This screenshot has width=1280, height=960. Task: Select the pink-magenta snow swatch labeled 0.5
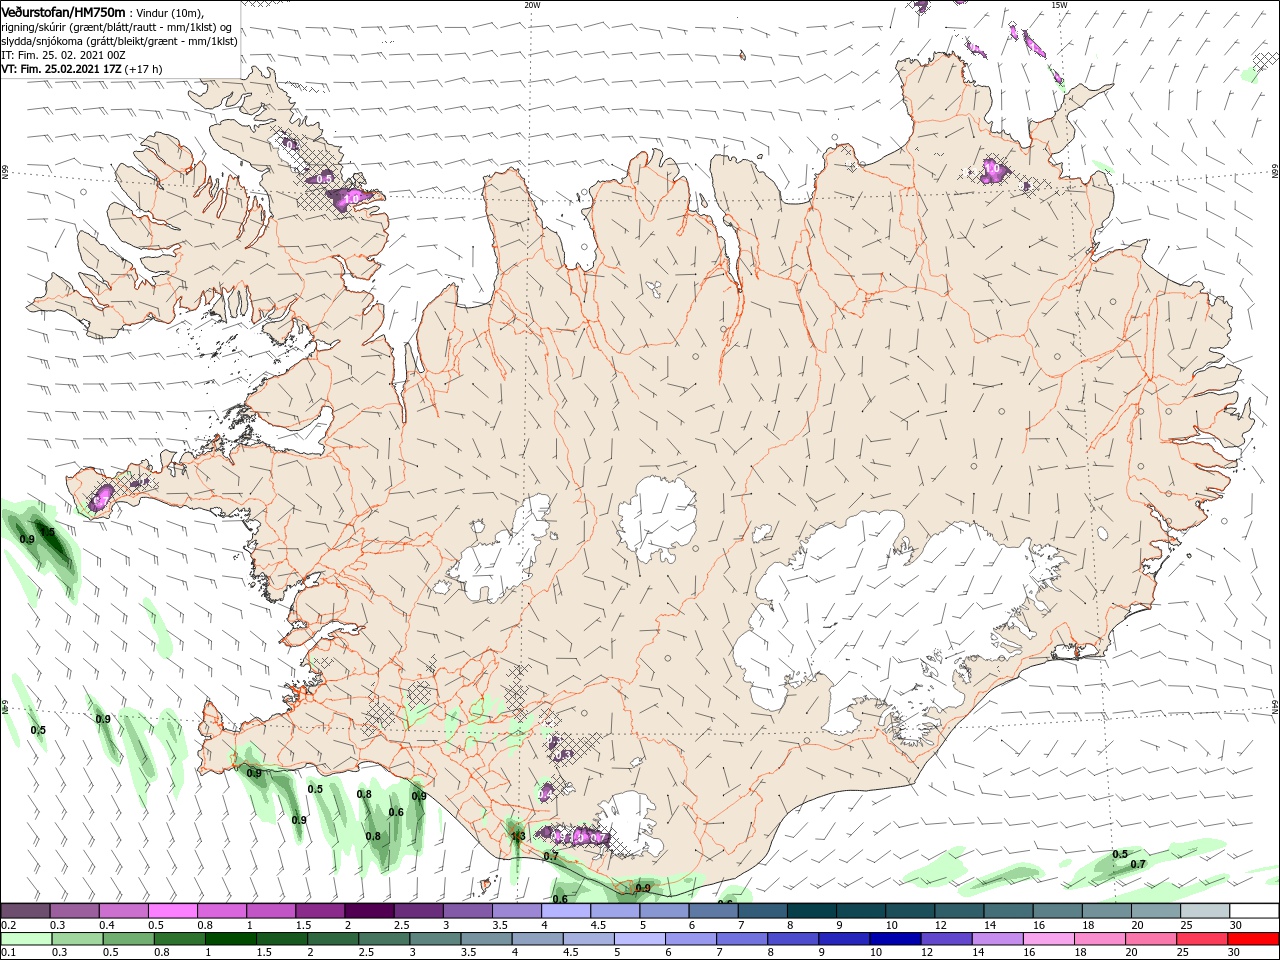point(172,911)
